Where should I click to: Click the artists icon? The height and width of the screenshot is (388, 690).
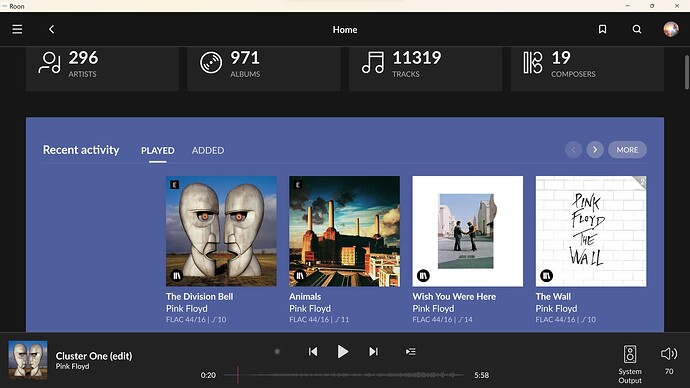(x=49, y=63)
